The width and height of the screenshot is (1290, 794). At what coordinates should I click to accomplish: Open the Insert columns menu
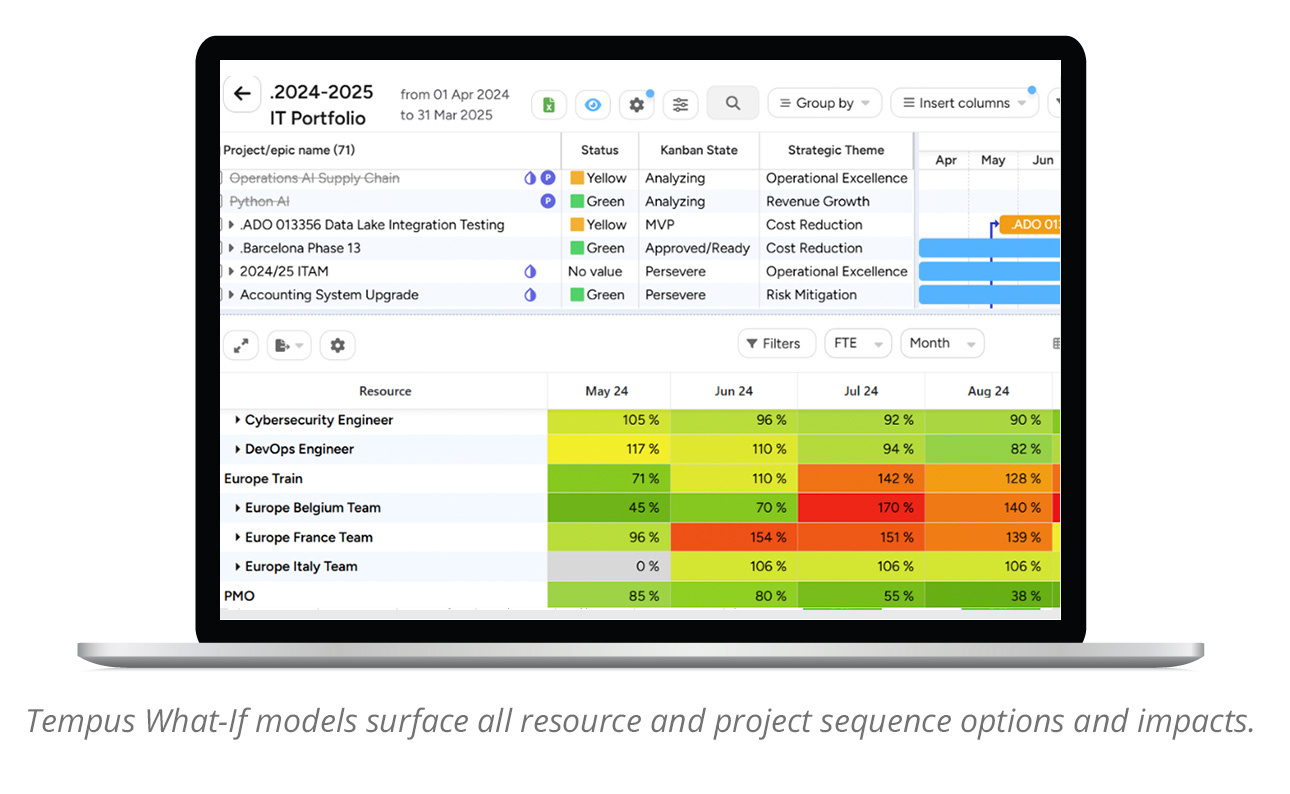[x=963, y=103]
